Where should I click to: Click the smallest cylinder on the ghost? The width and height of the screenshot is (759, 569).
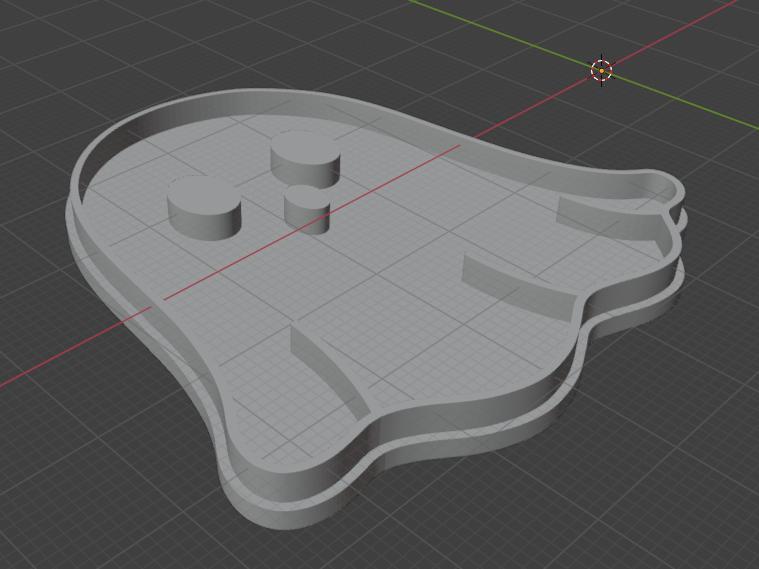coord(307,209)
